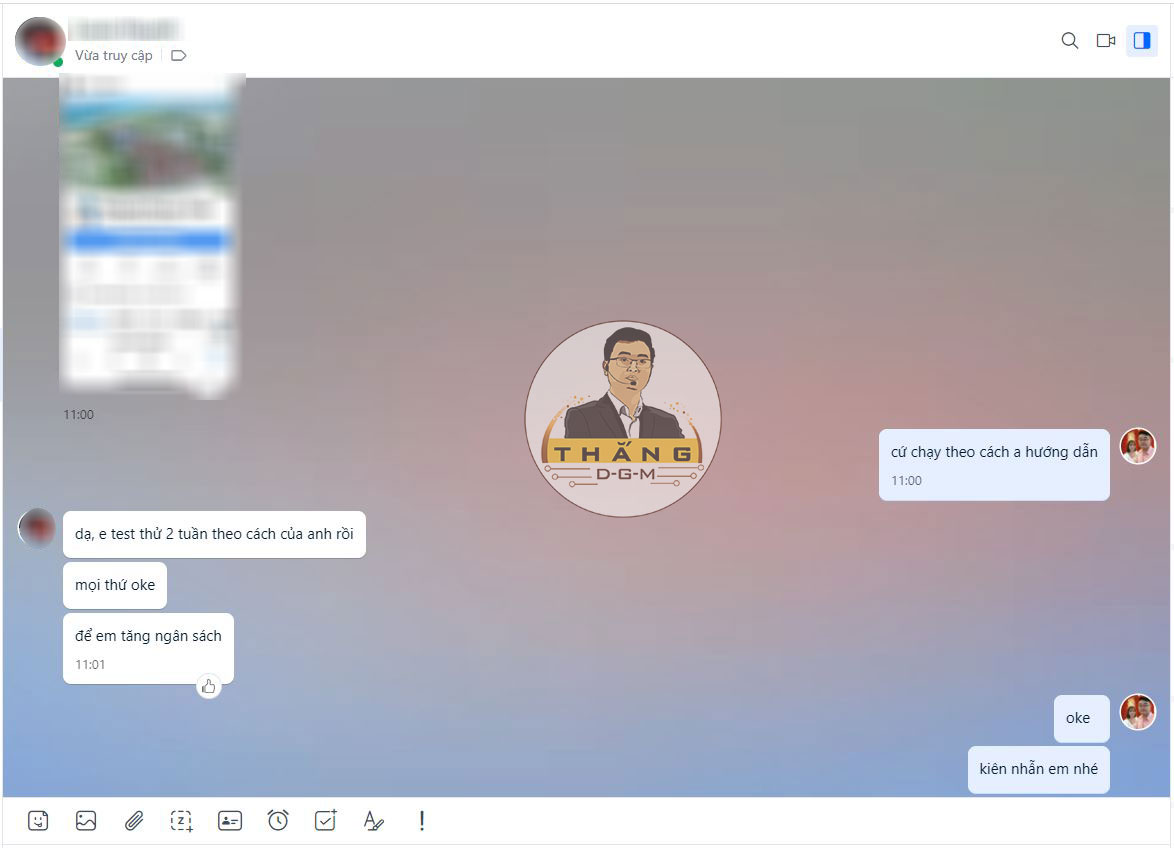The height and width of the screenshot is (848, 1174).
Task: Select message 'dạ, e test thử 2 tuần theo cách của anh rồi'
Action: 214,534
